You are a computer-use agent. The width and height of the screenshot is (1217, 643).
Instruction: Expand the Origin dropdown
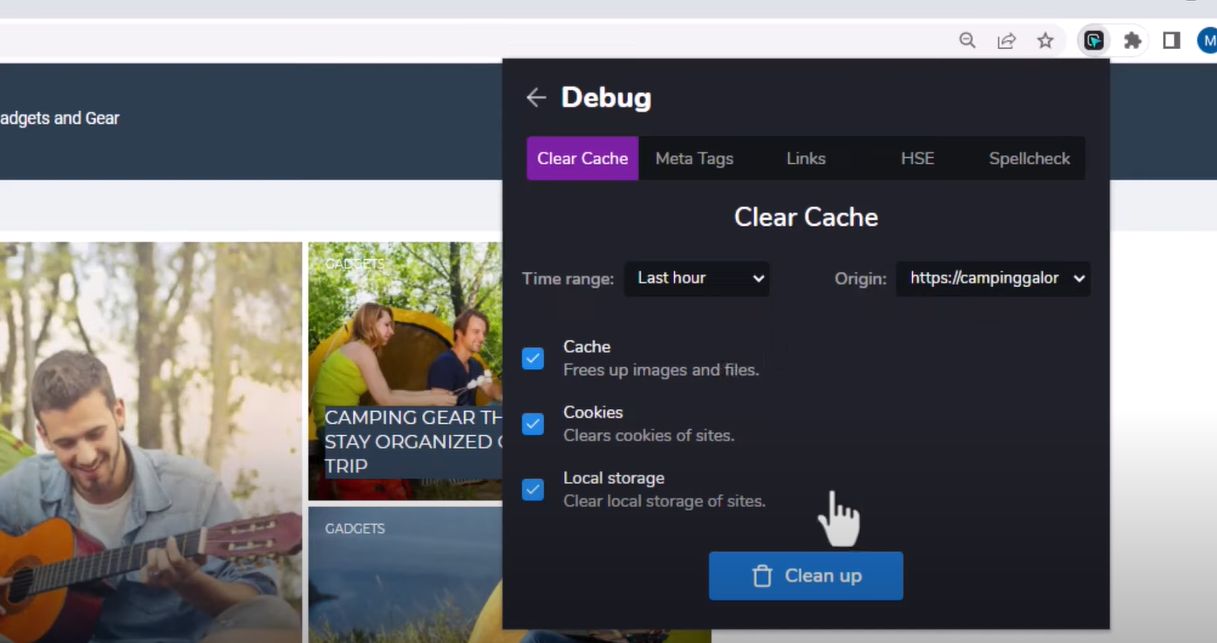coord(993,278)
